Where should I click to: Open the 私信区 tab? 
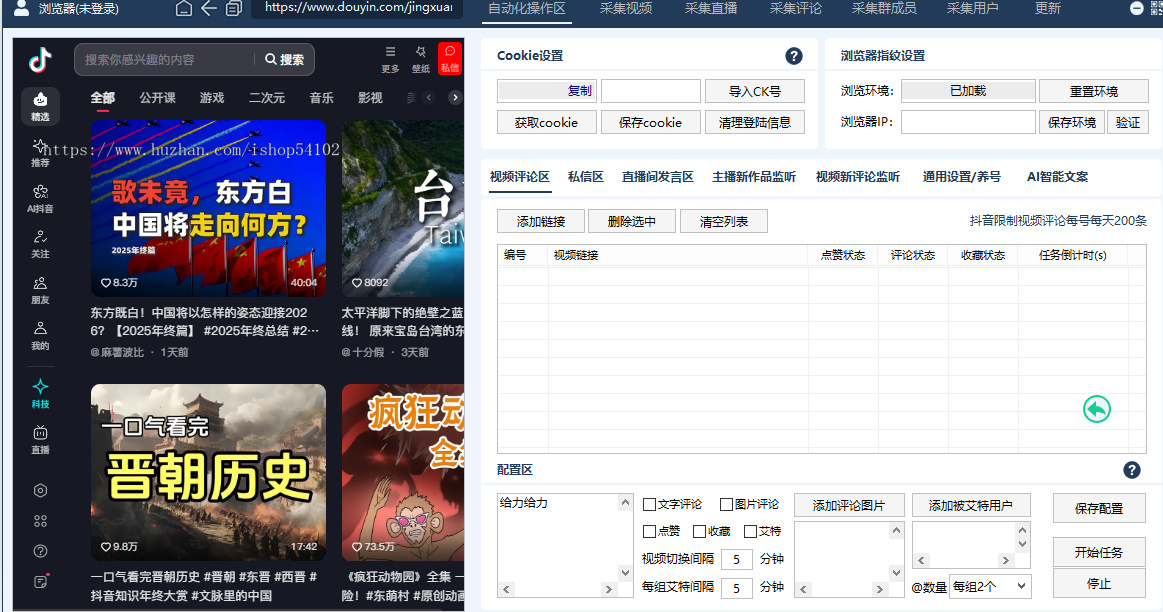pos(585,177)
